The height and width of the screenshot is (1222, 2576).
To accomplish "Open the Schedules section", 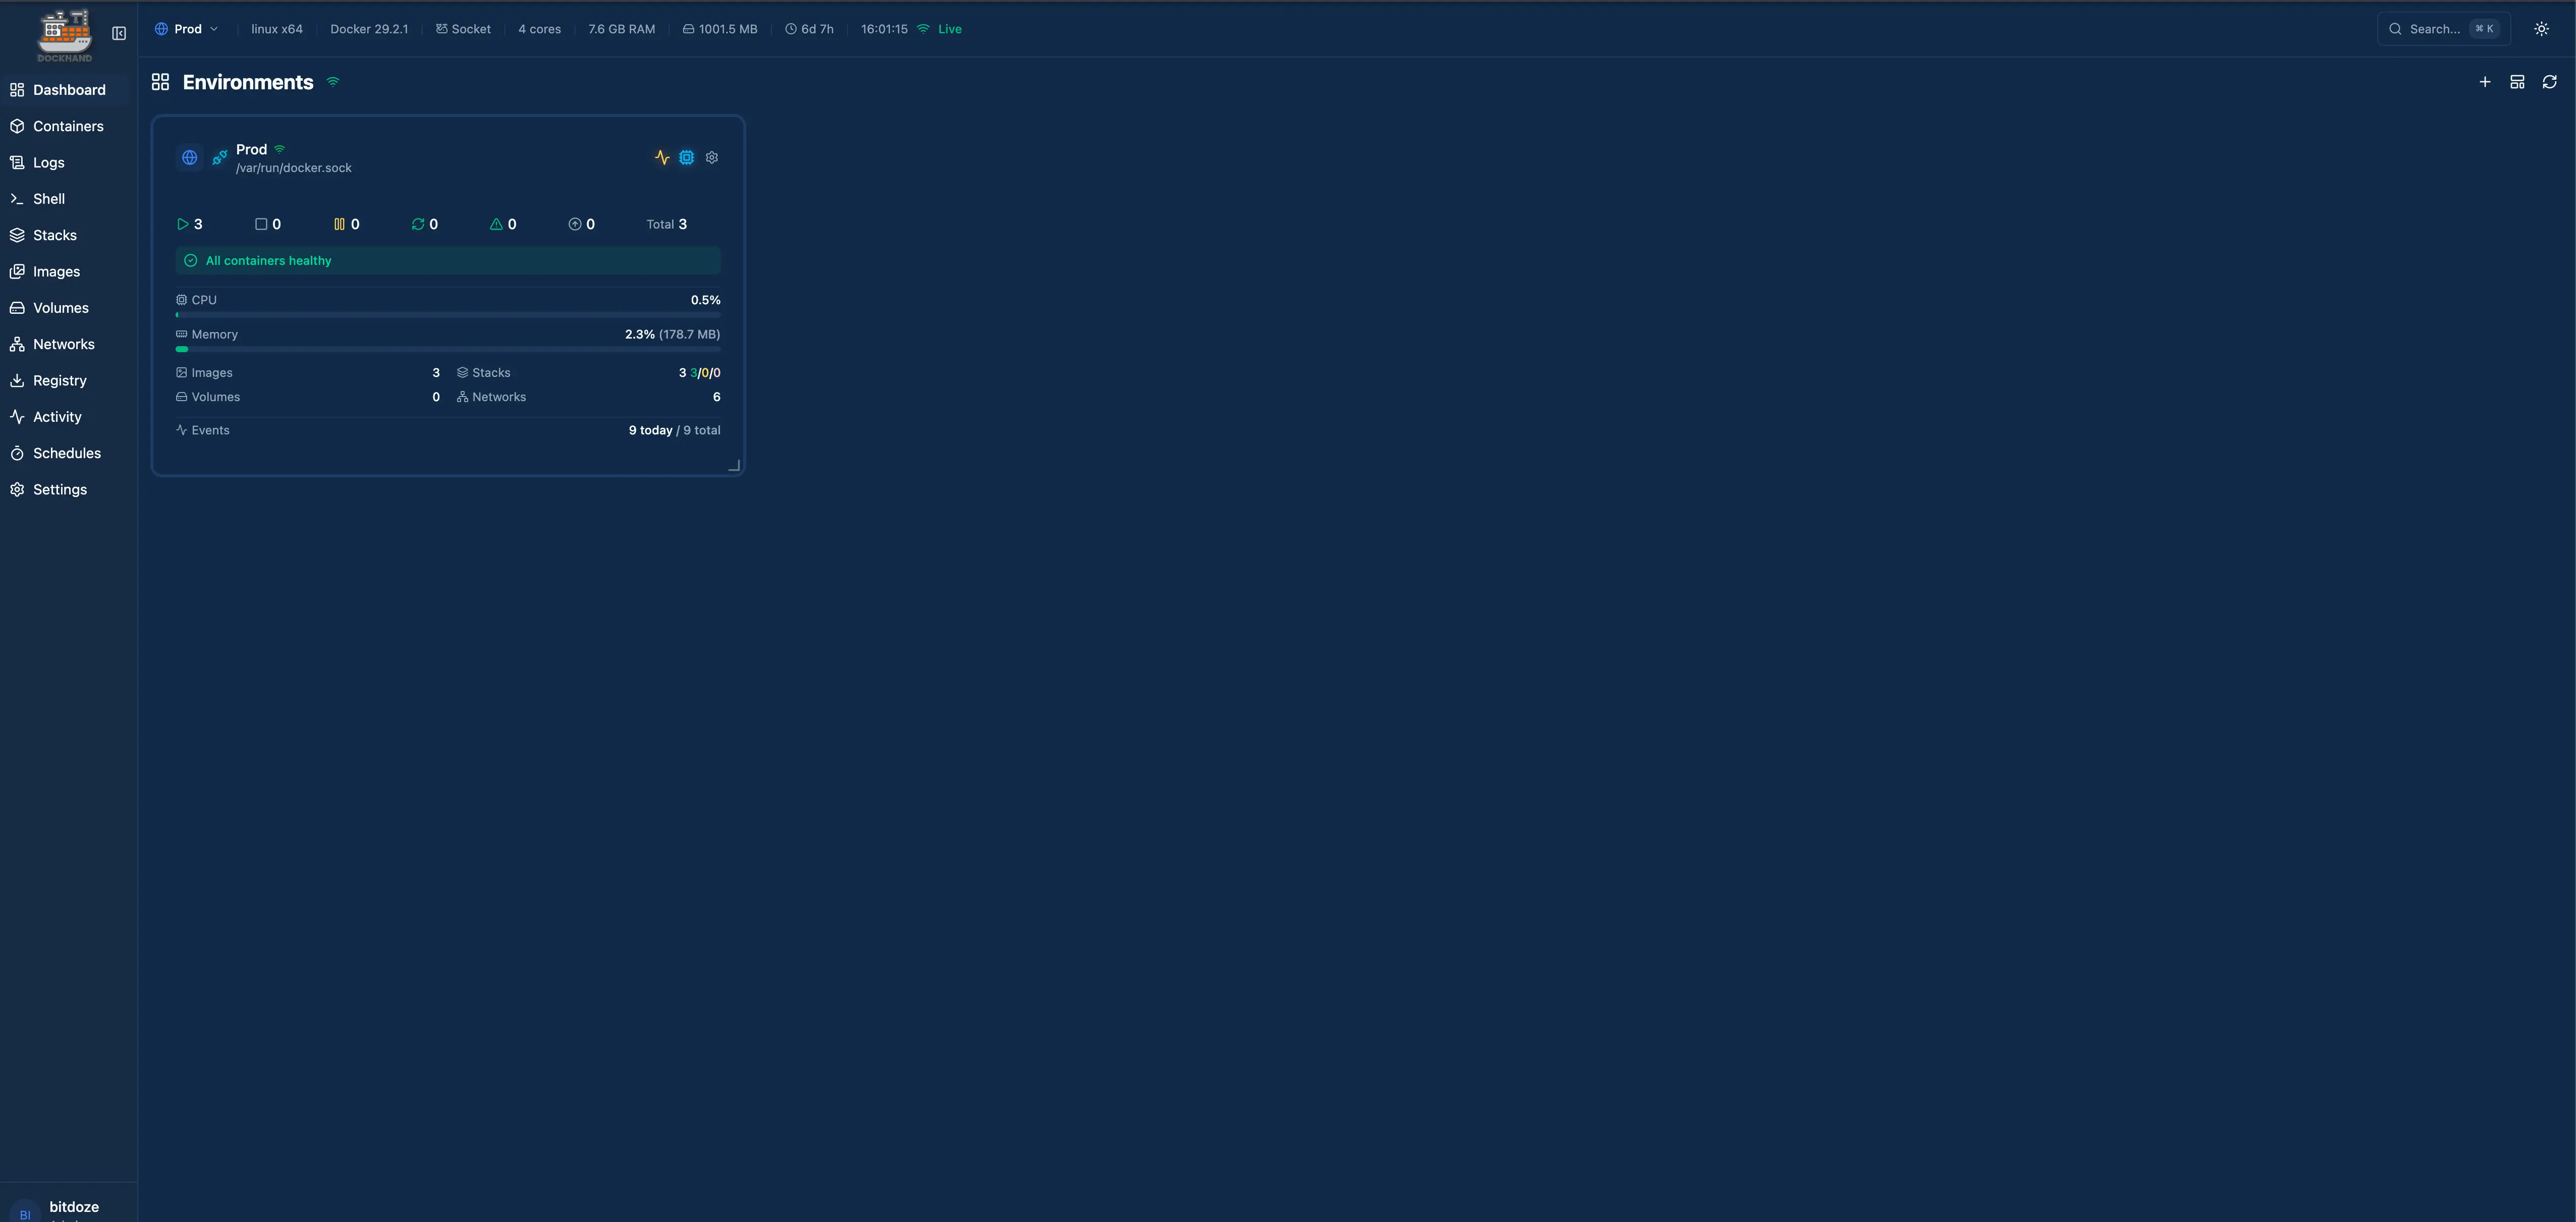I will (66, 453).
